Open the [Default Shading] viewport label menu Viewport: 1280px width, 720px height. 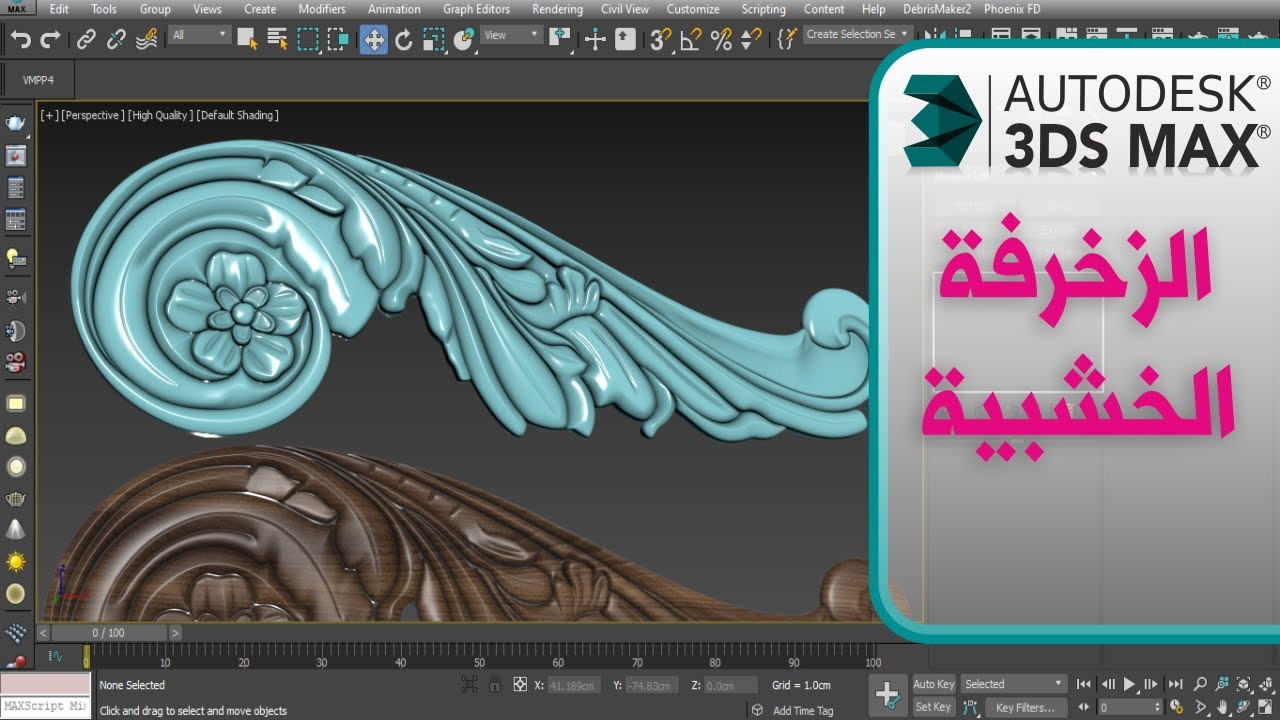coord(238,116)
